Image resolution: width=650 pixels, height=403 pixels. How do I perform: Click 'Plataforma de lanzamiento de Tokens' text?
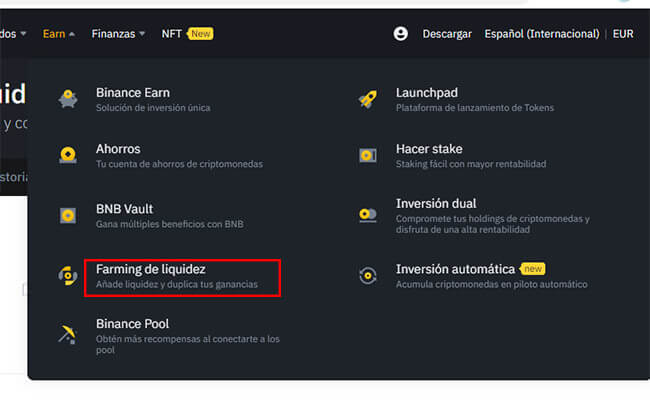point(475,108)
